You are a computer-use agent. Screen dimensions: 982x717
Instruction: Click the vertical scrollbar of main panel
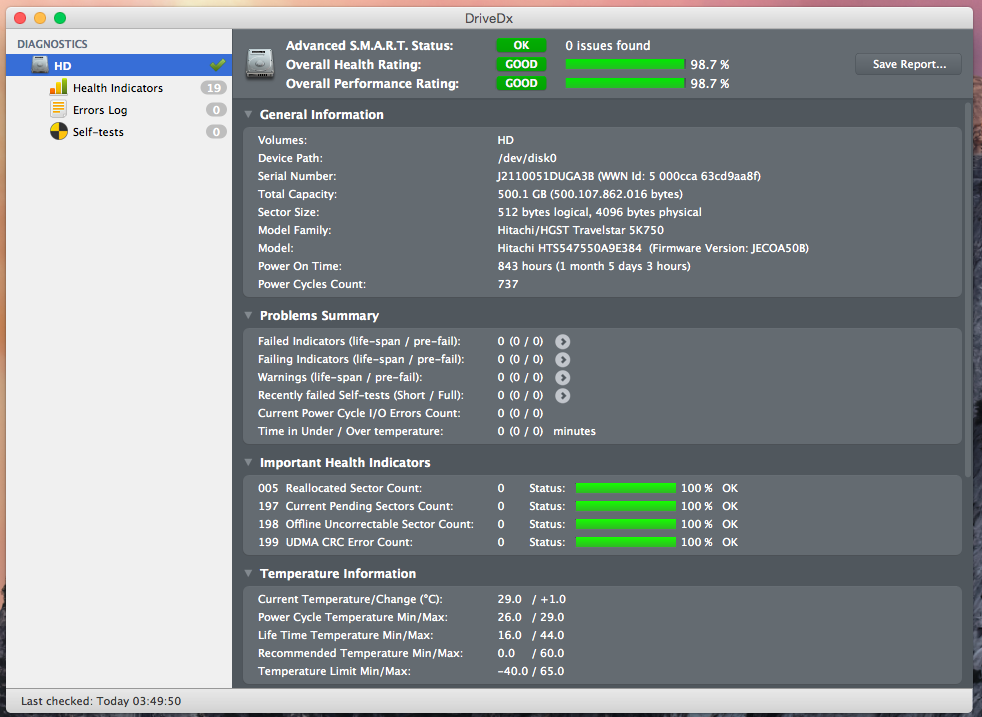[x=968, y=288]
